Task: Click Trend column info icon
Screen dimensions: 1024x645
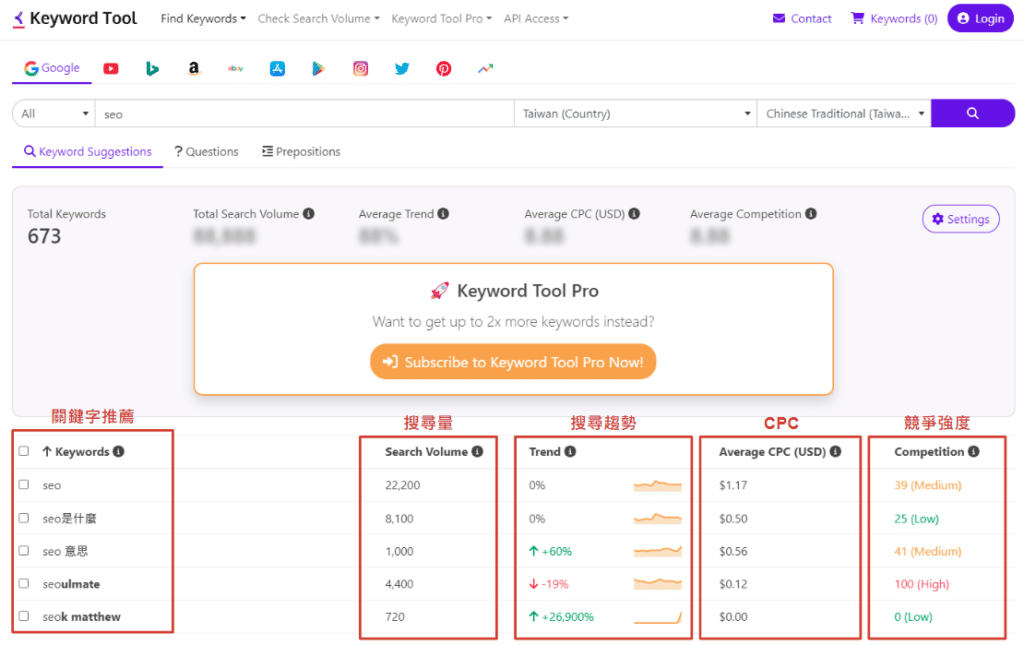Action: [570, 452]
